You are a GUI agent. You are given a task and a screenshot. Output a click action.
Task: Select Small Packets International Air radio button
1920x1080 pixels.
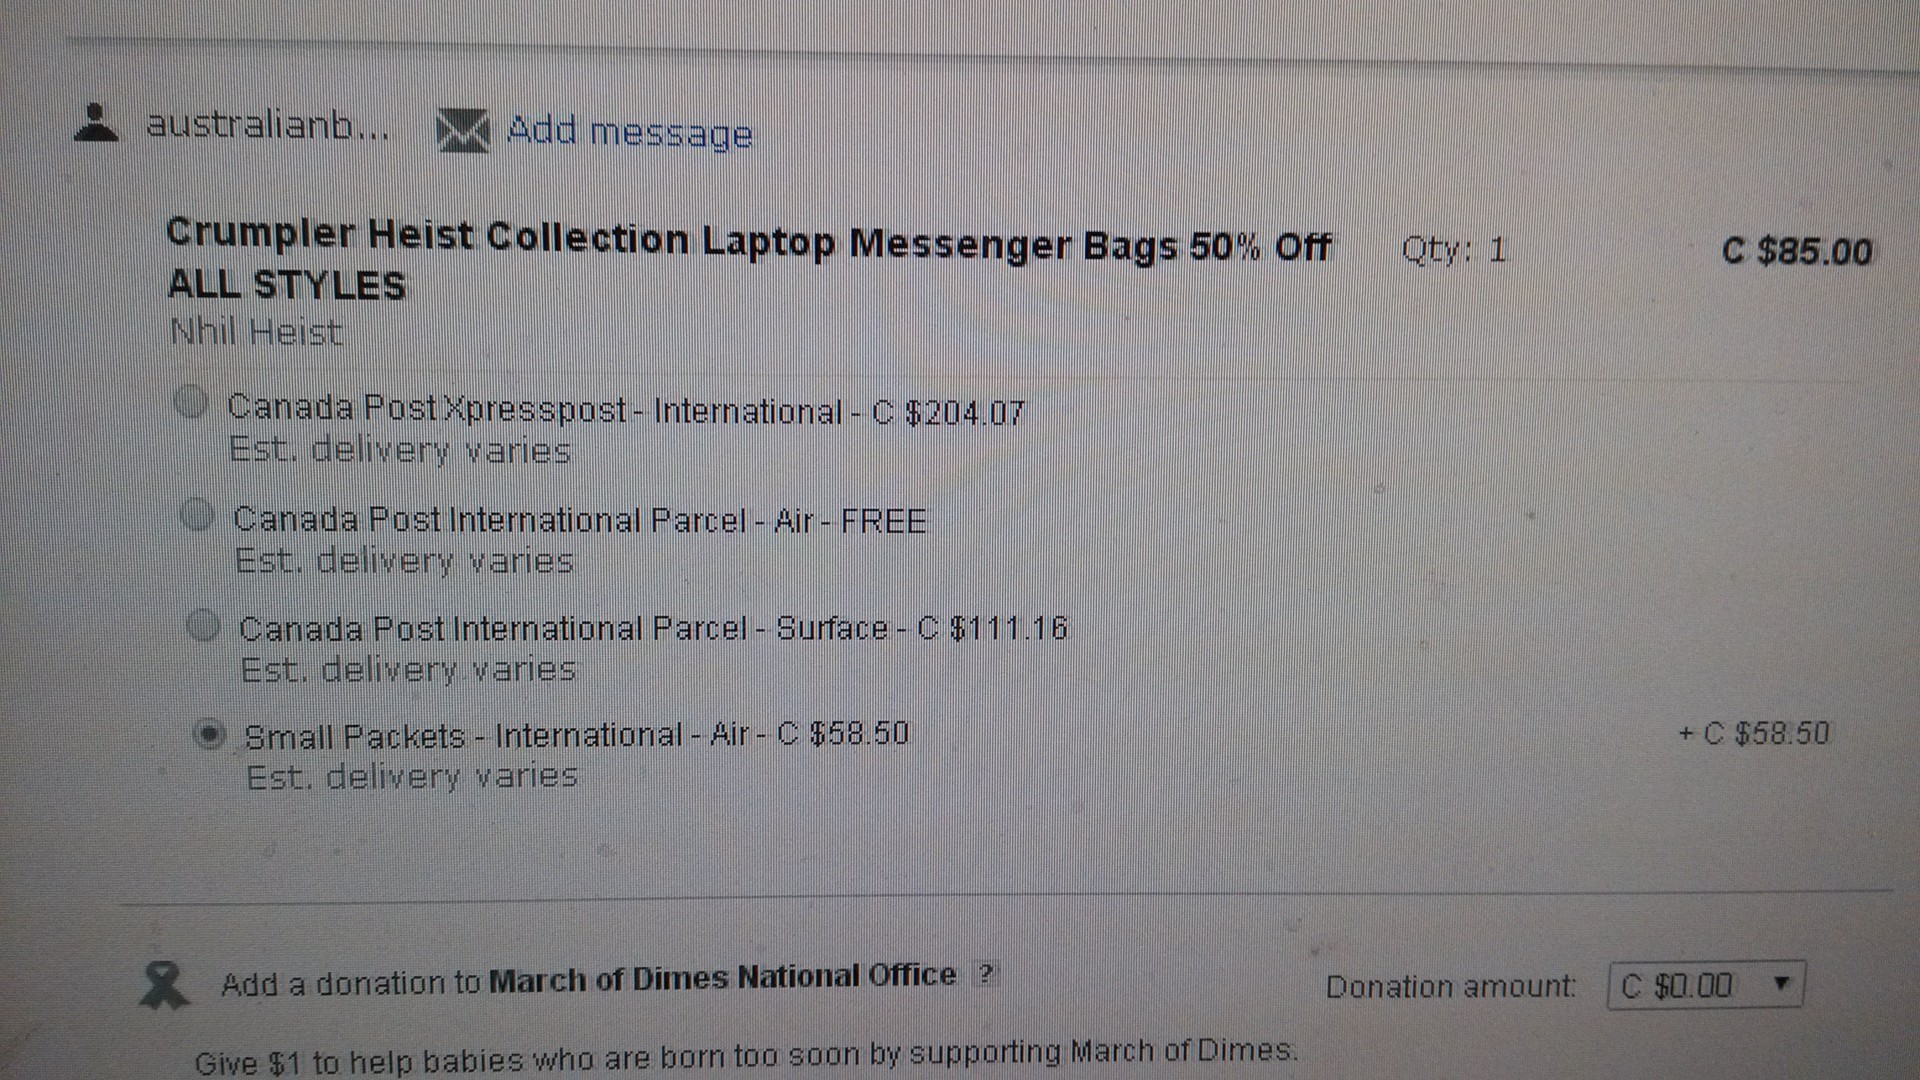(209, 735)
